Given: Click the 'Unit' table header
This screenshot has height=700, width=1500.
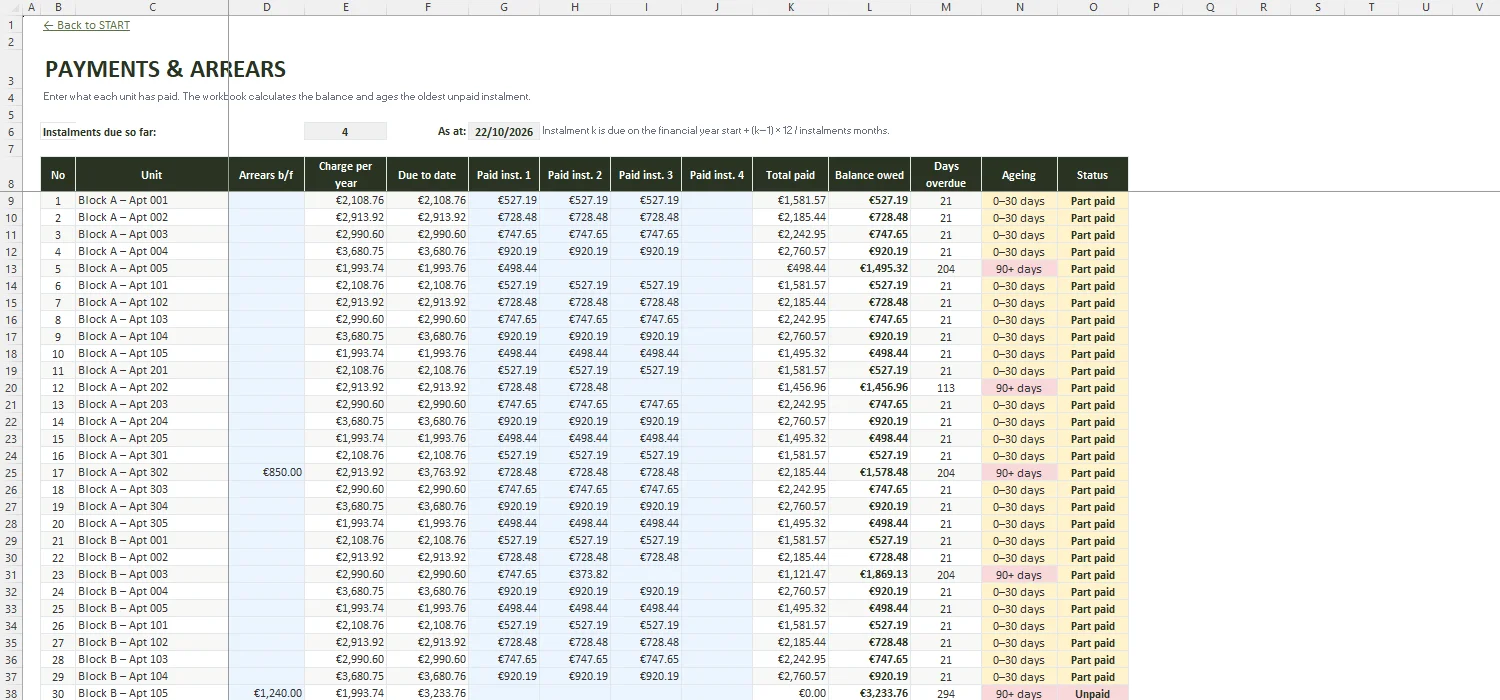Looking at the screenshot, I should pos(152,174).
